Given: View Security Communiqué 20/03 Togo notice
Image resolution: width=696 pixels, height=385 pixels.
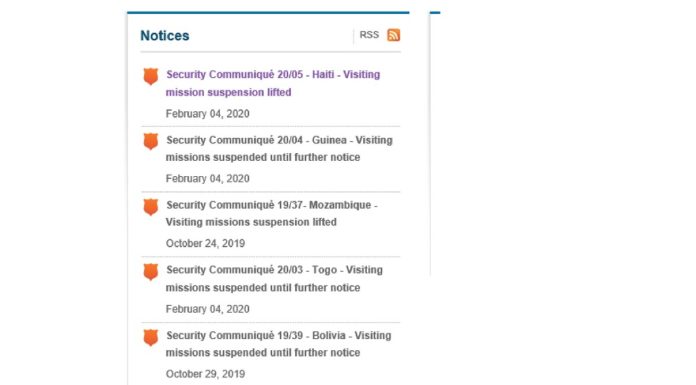Looking at the screenshot, I should tap(274, 278).
